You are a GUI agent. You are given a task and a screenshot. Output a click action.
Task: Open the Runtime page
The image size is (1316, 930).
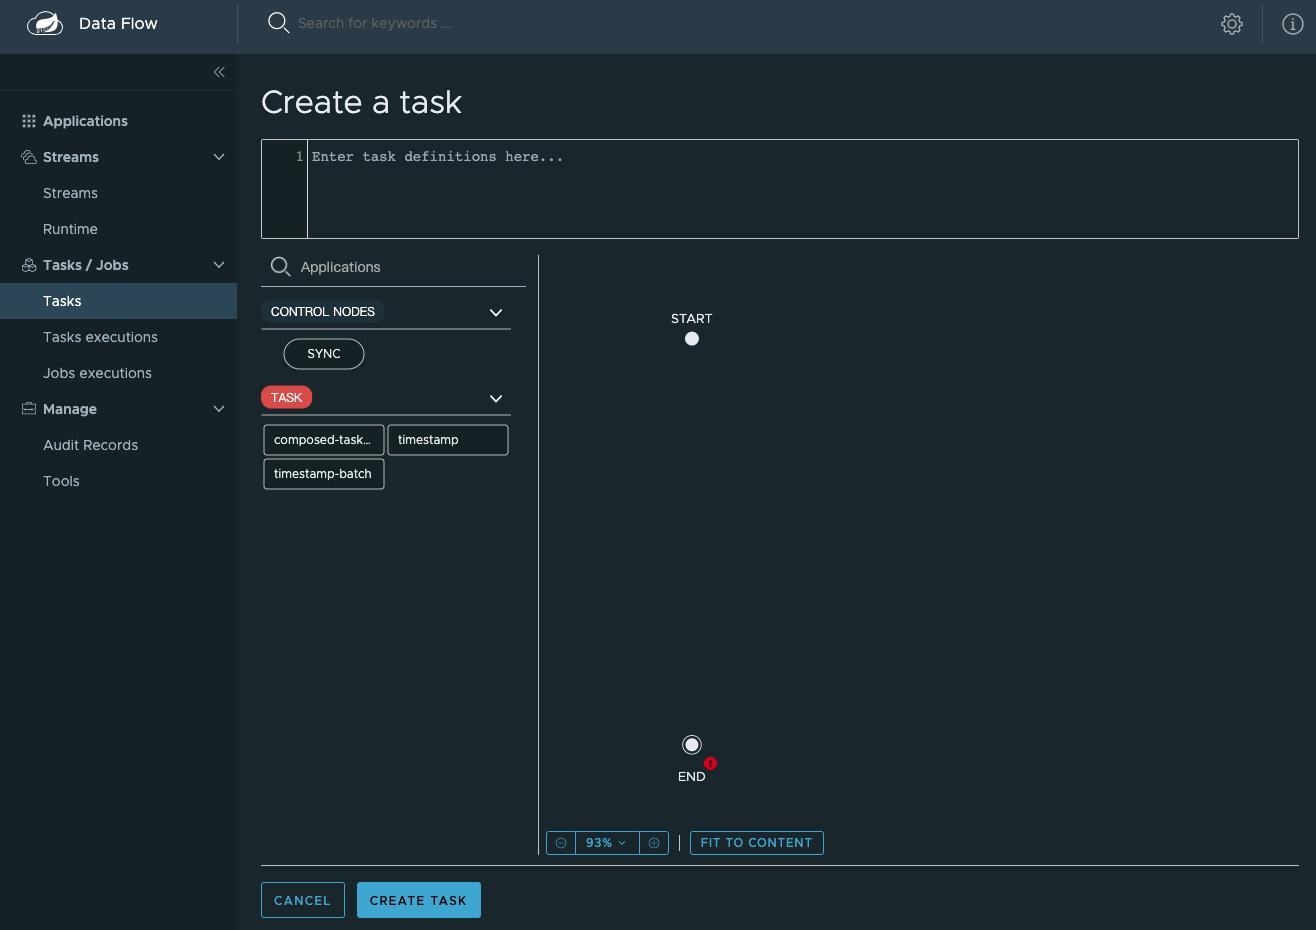[x=70, y=229]
